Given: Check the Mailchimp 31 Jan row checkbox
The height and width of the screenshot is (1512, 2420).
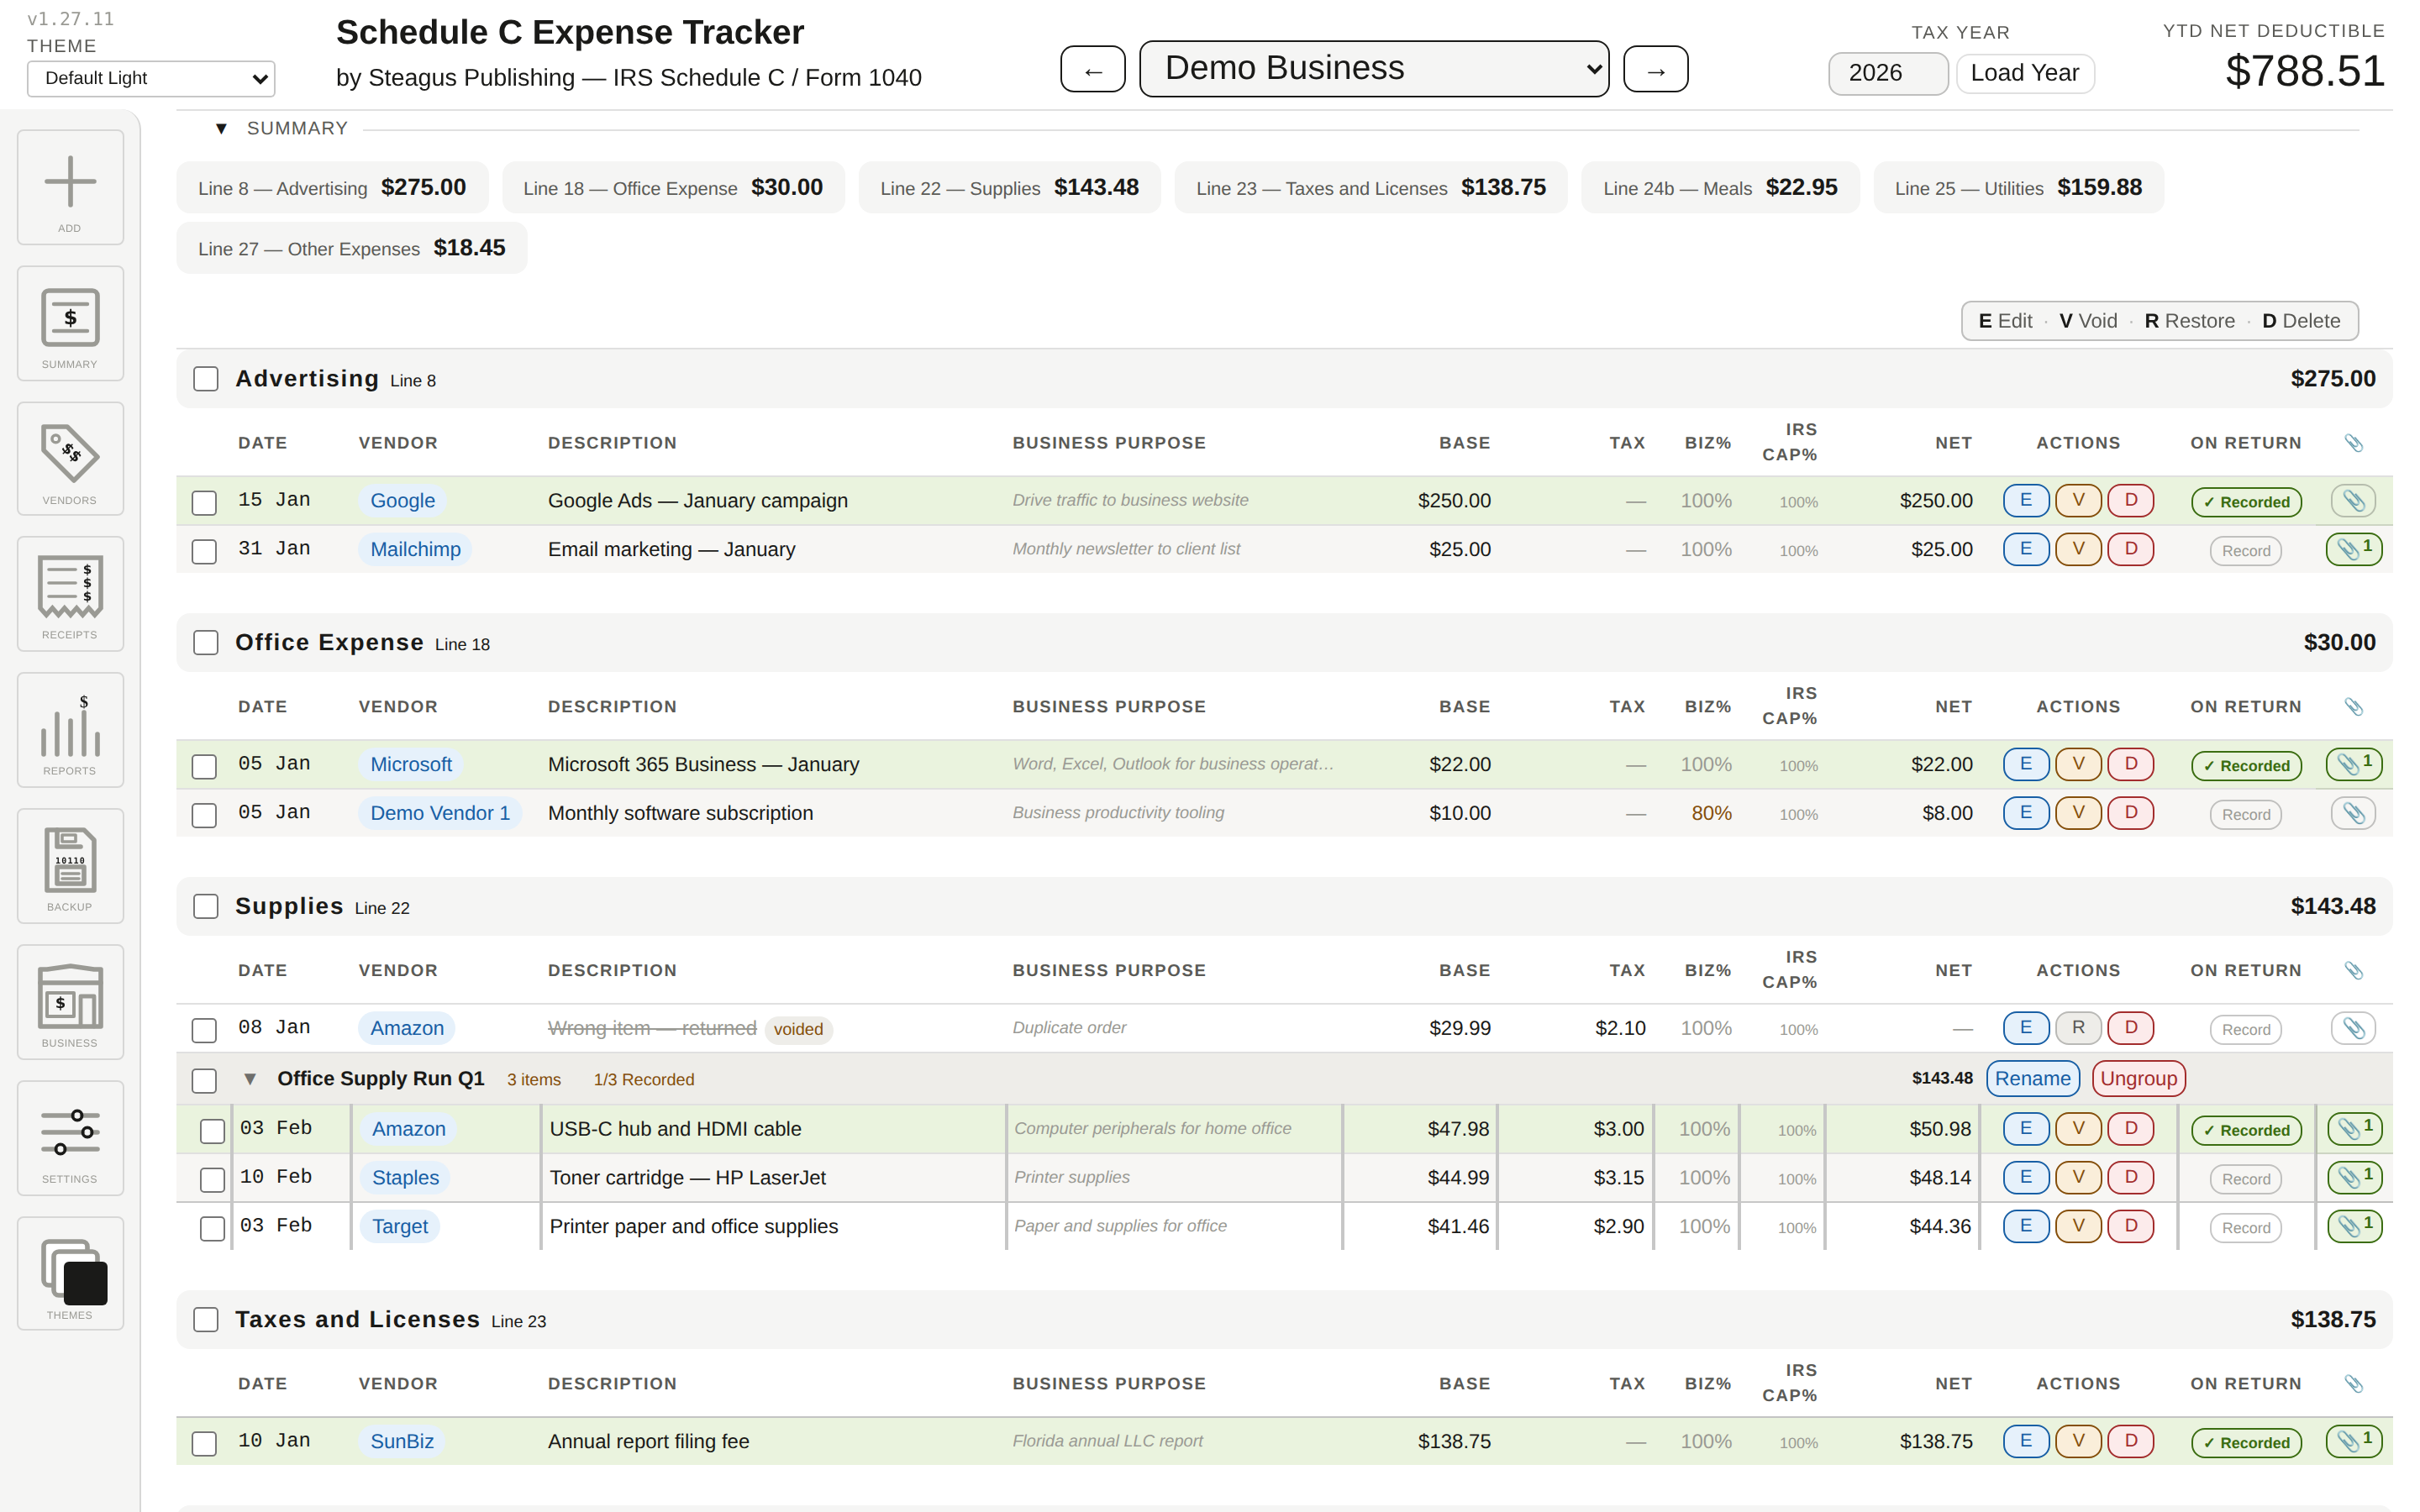Looking at the screenshot, I should [x=204, y=551].
